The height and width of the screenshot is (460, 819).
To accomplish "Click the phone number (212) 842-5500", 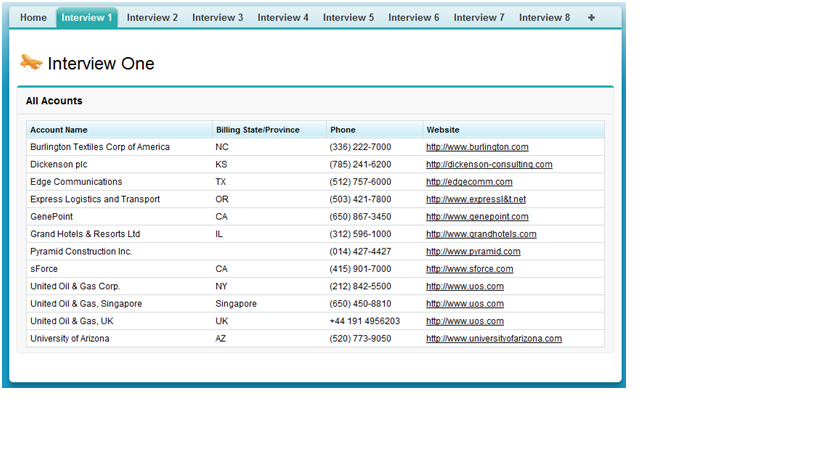I will [360, 286].
